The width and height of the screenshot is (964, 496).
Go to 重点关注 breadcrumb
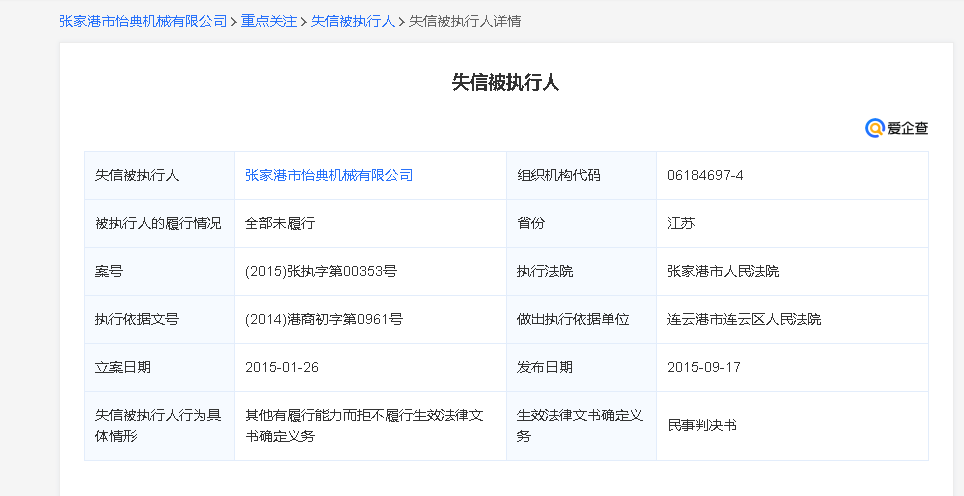click(269, 21)
